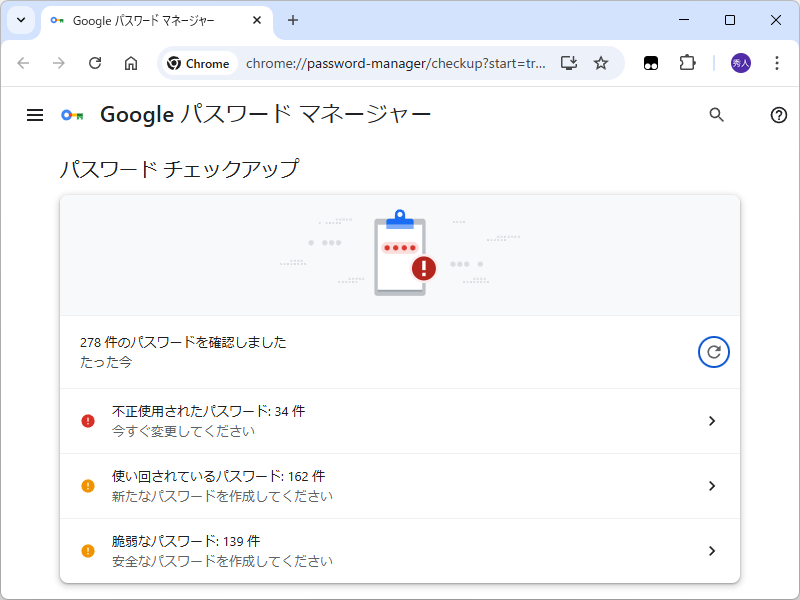Image resolution: width=800 pixels, height=600 pixels.
Task: Open the browser extensions puzzle icon
Action: (687, 62)
